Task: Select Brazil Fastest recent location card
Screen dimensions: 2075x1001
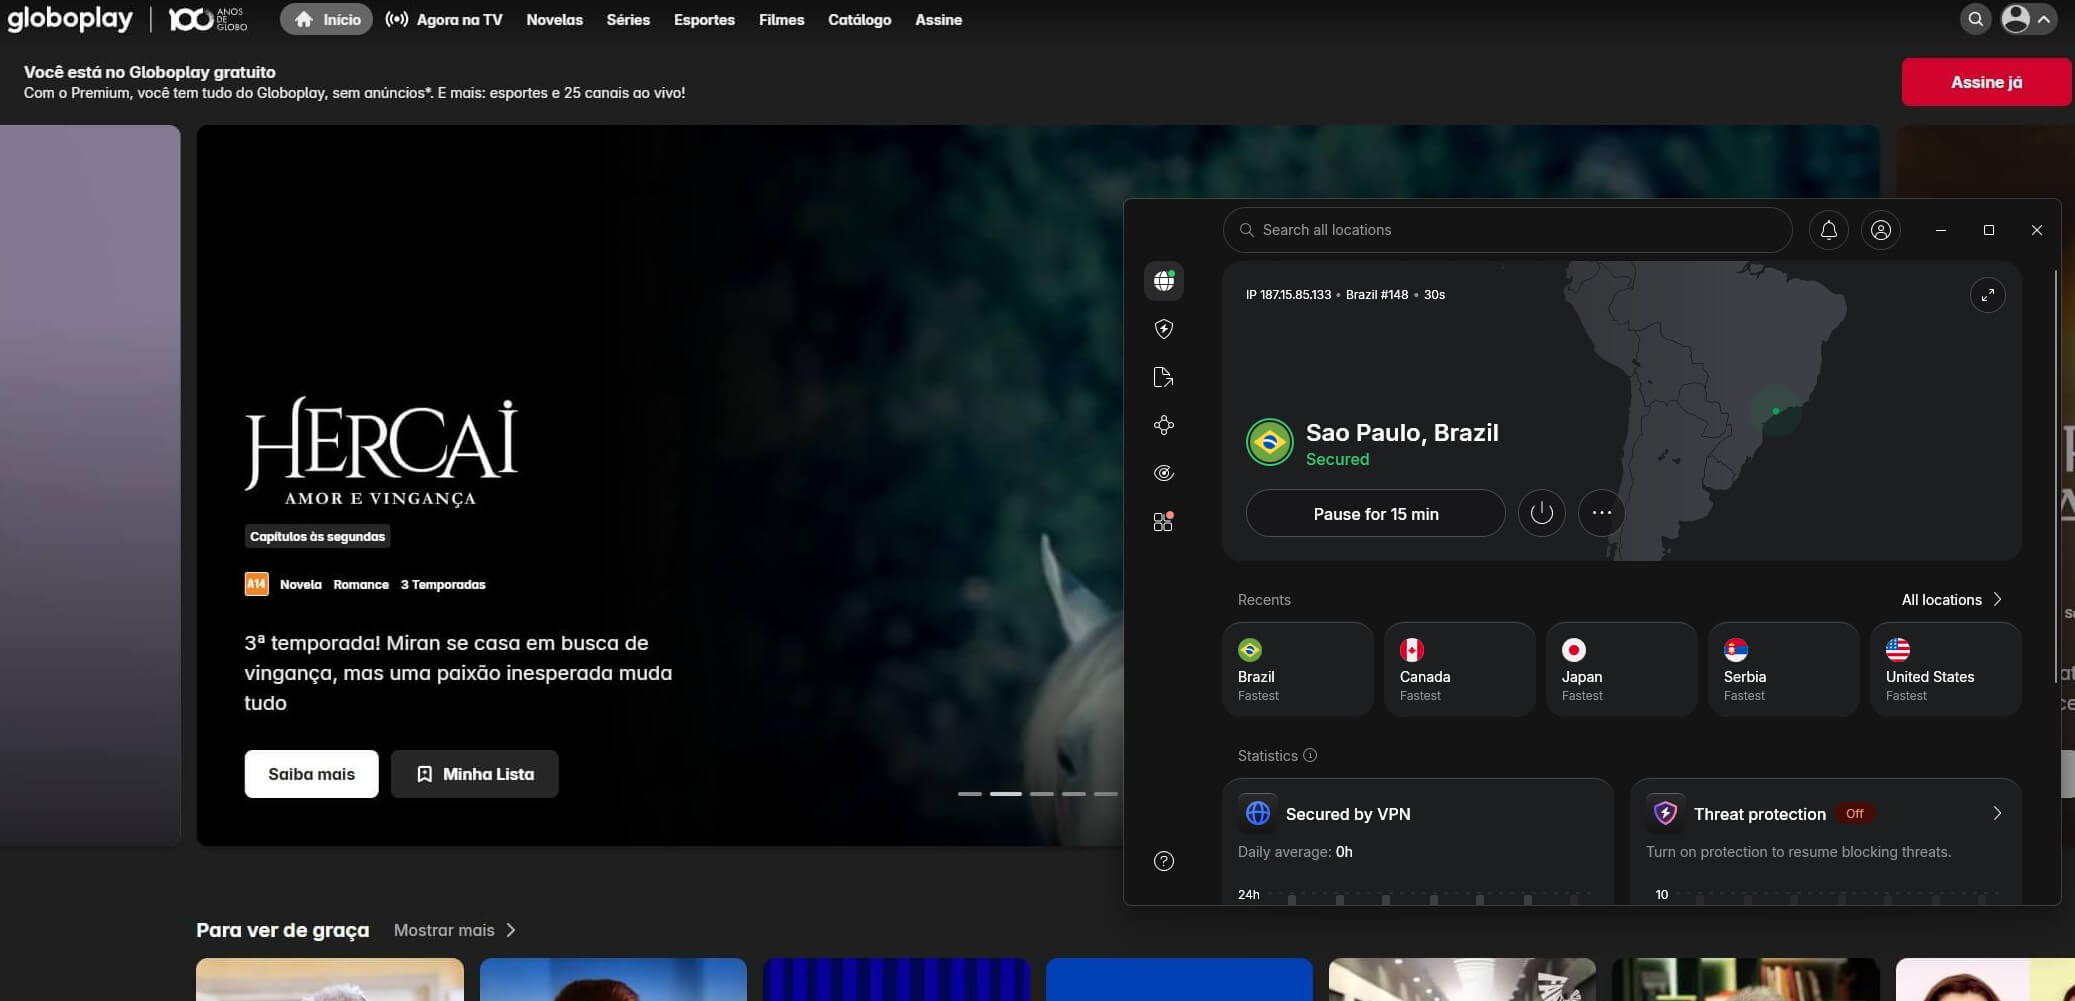Action: [1297, 669]
